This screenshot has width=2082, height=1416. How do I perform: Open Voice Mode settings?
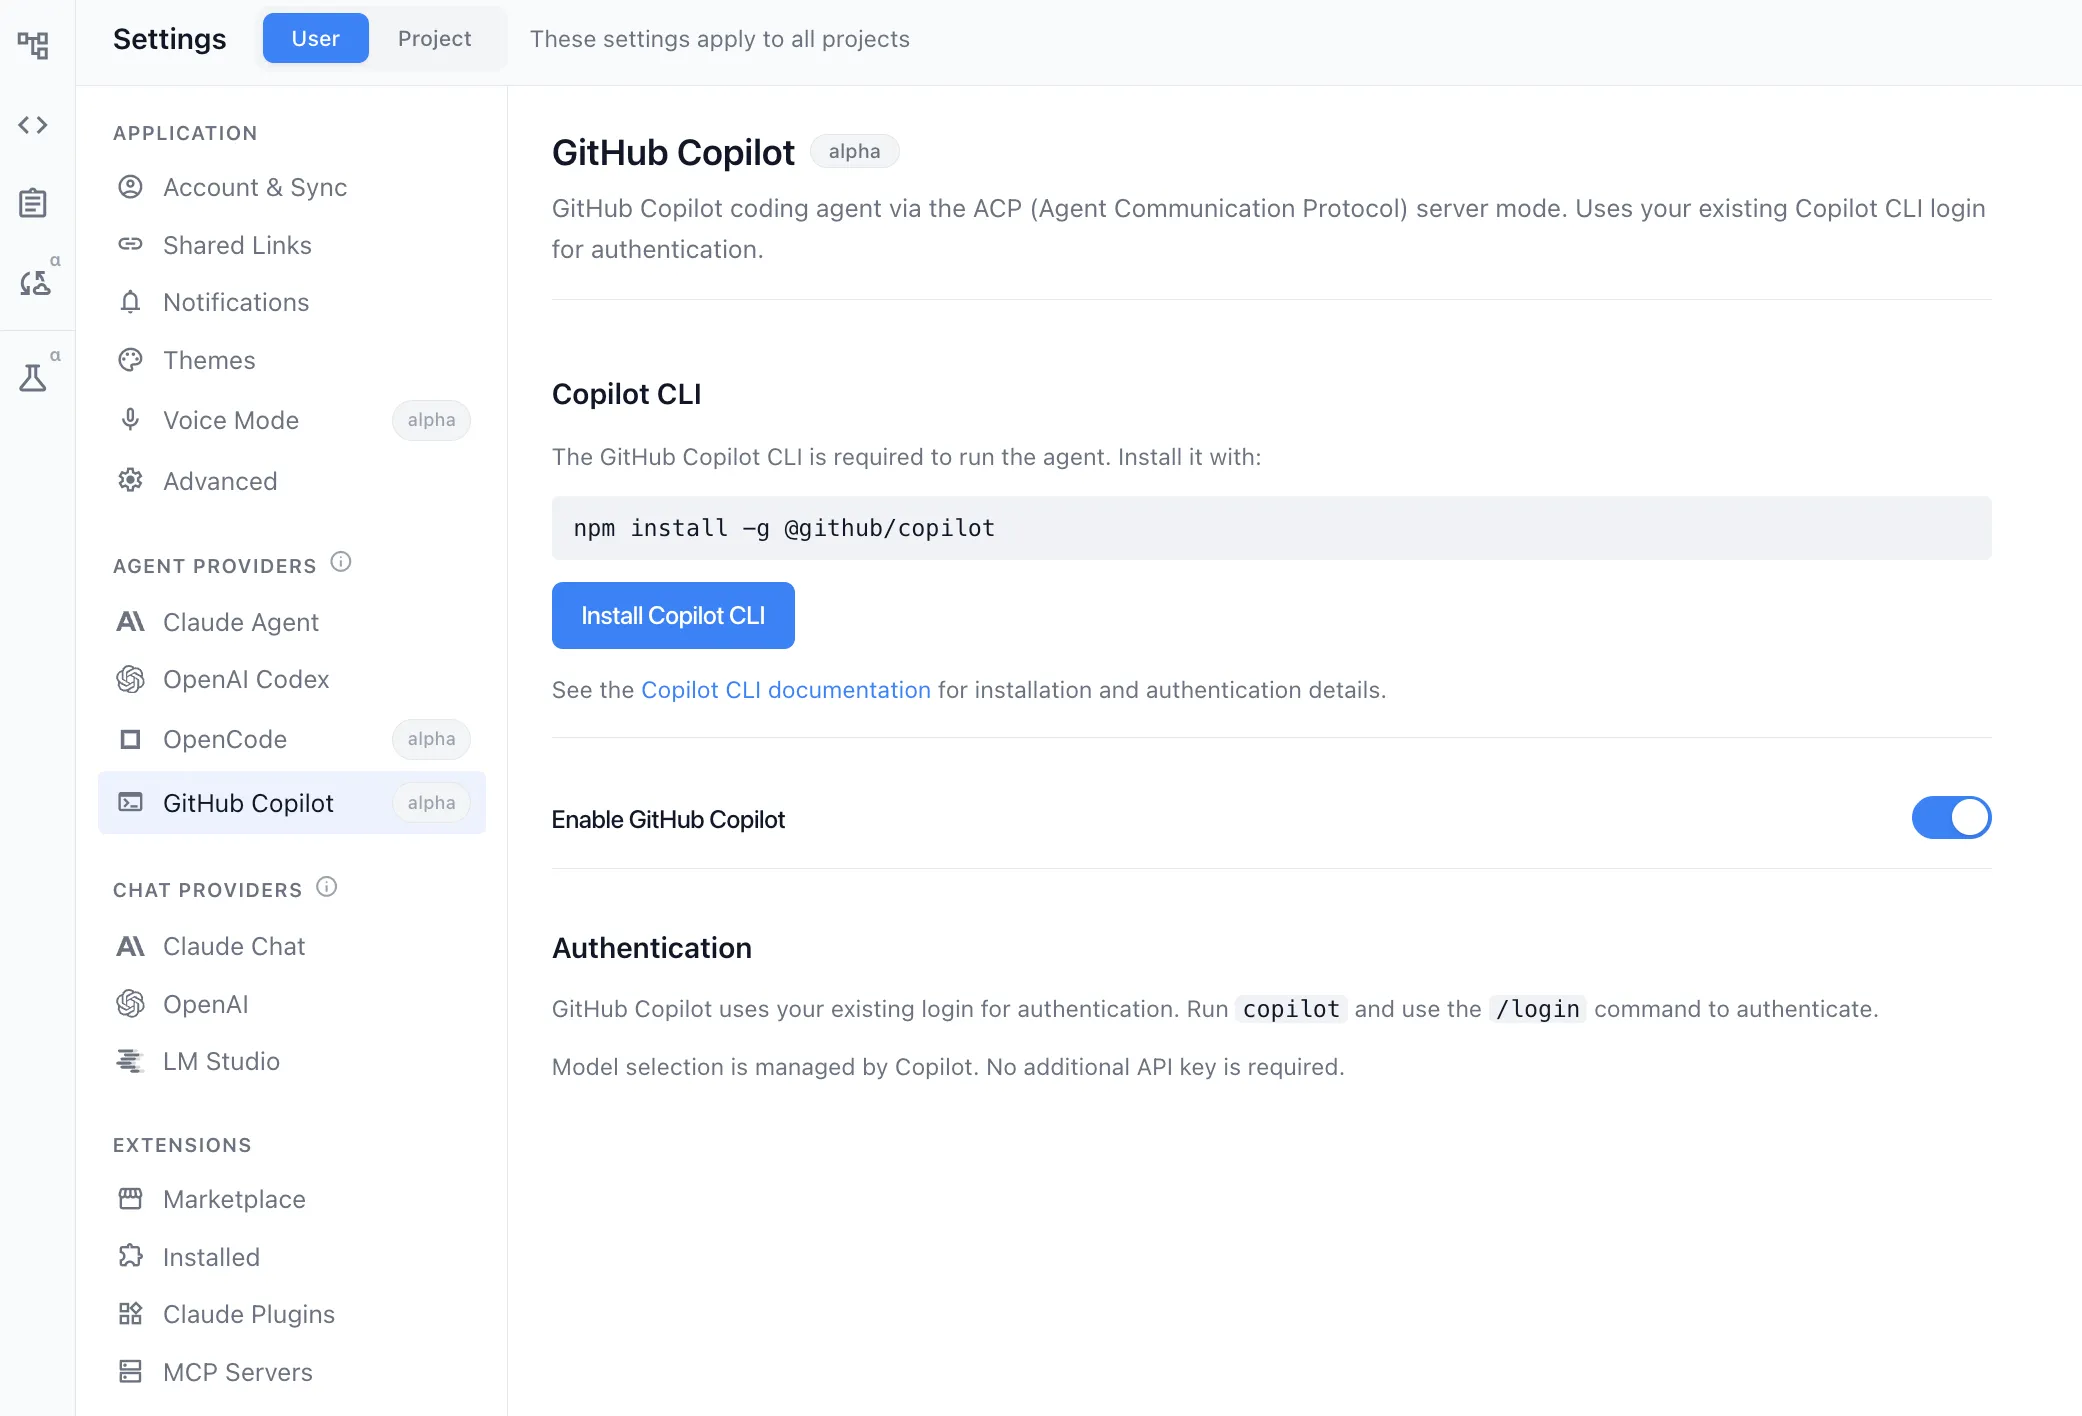(292, 420)
